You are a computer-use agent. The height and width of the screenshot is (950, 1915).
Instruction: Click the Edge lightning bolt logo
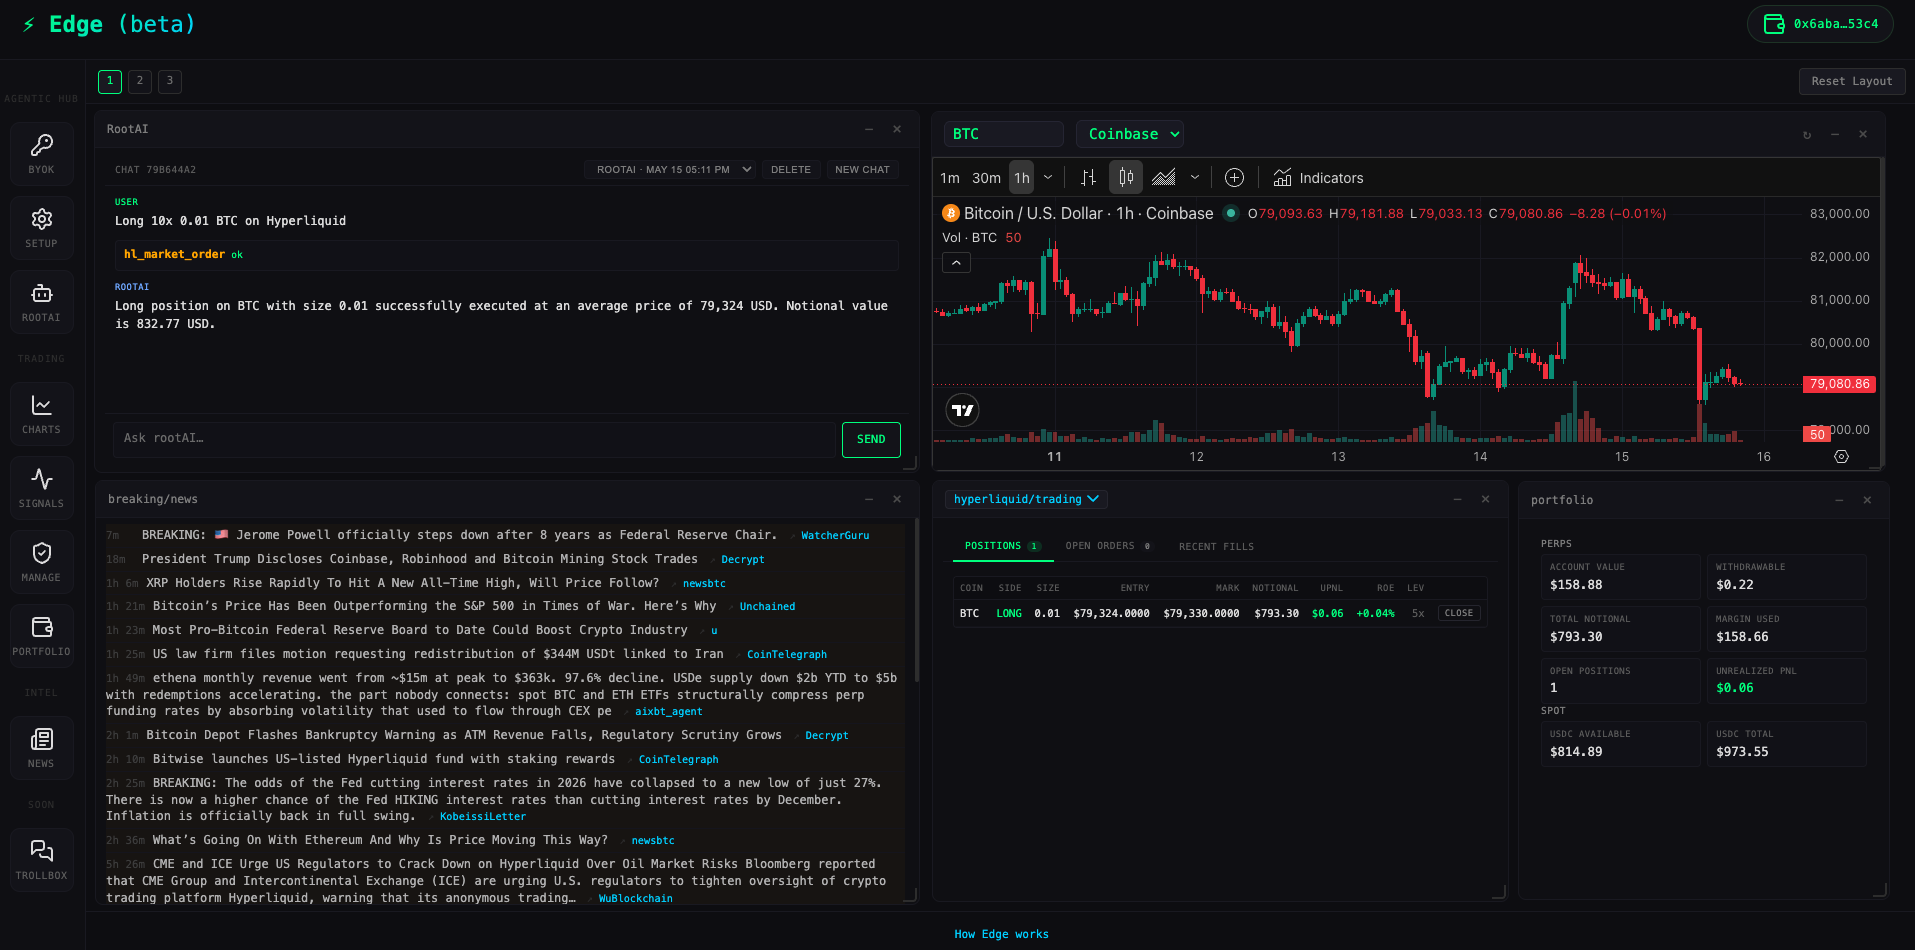(x=29, y=24)
